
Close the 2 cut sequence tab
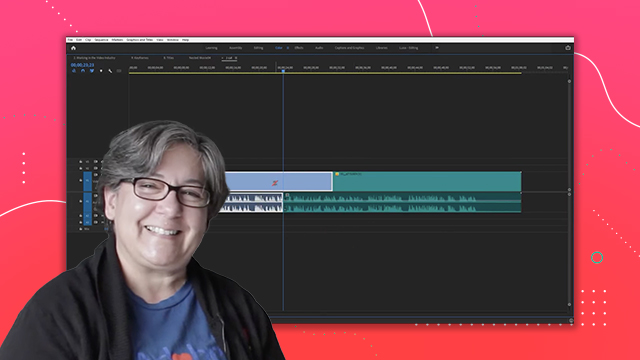pyautogui.click(x=222, y=58)
